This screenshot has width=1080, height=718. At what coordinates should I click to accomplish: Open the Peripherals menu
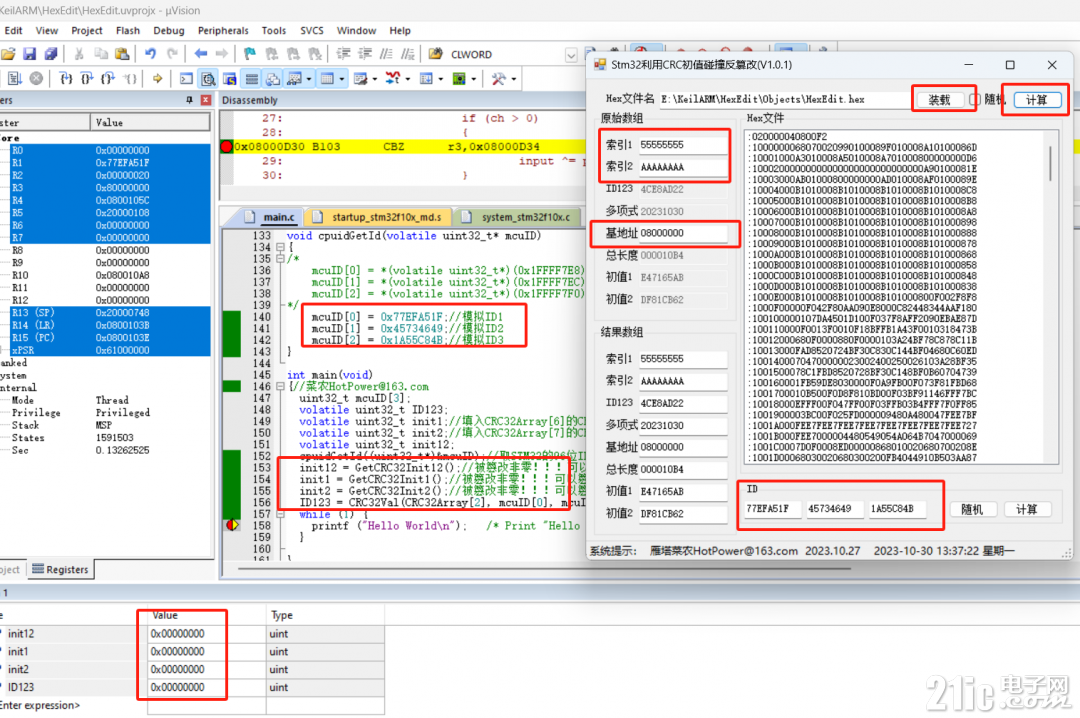[x=223, y=30]
